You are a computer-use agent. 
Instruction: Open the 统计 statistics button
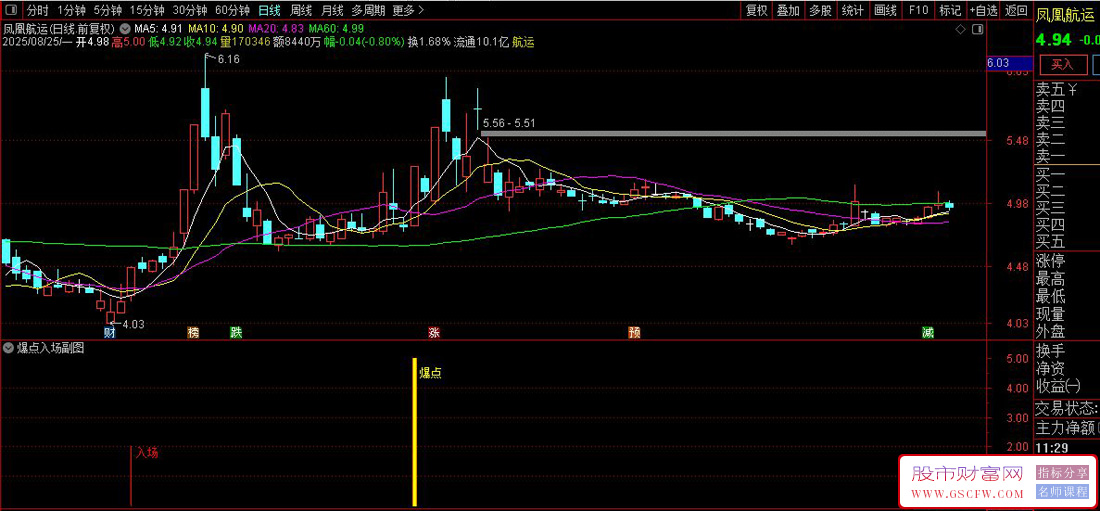click(852, 11)
